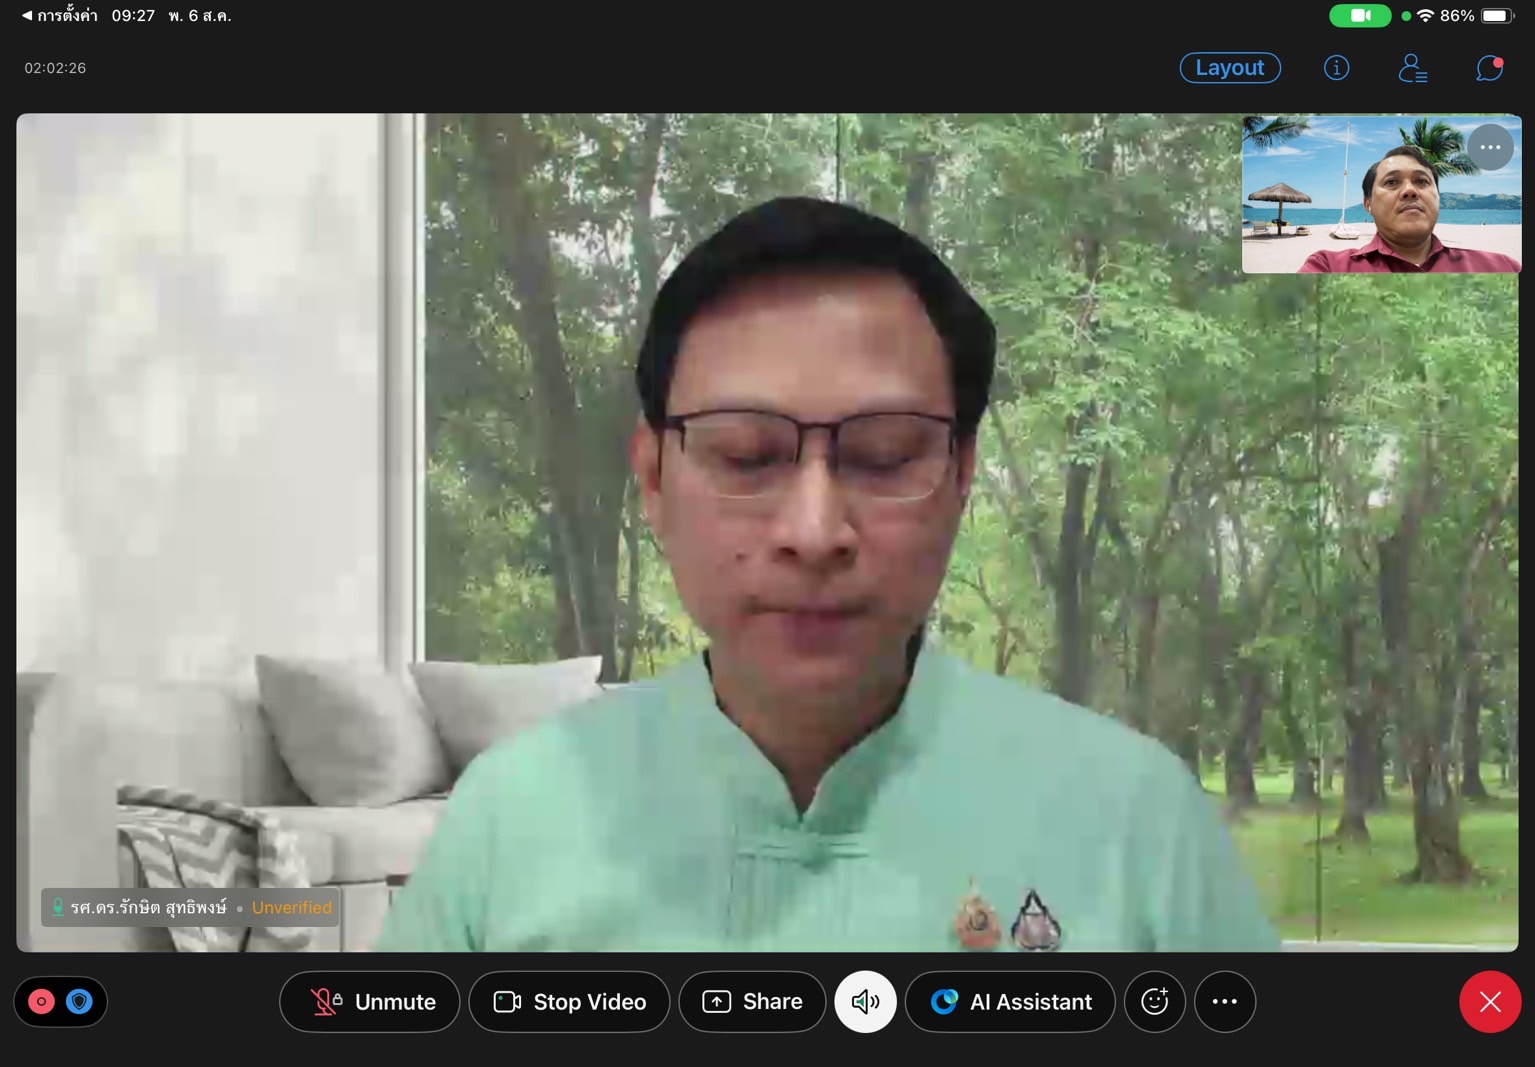Viewport: 1535px width, 1067px height.
Task: Select the self-view video thumbnail
Action: pyautogui.click(x=1381, y=193)
